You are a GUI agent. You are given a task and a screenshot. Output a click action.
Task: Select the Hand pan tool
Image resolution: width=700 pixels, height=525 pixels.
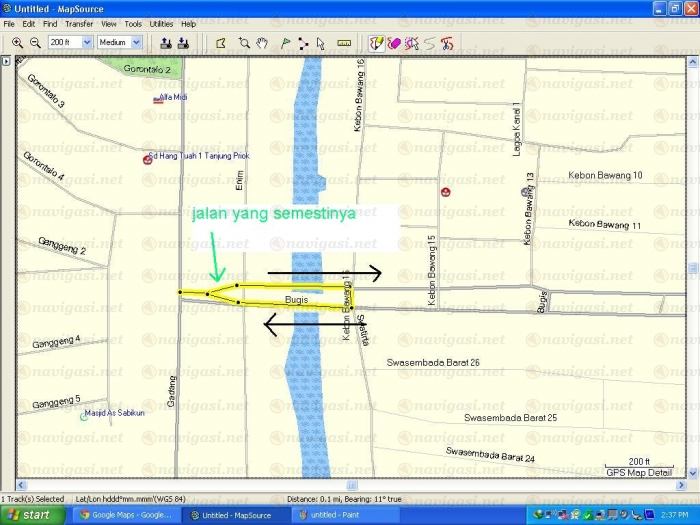(262, 43)
